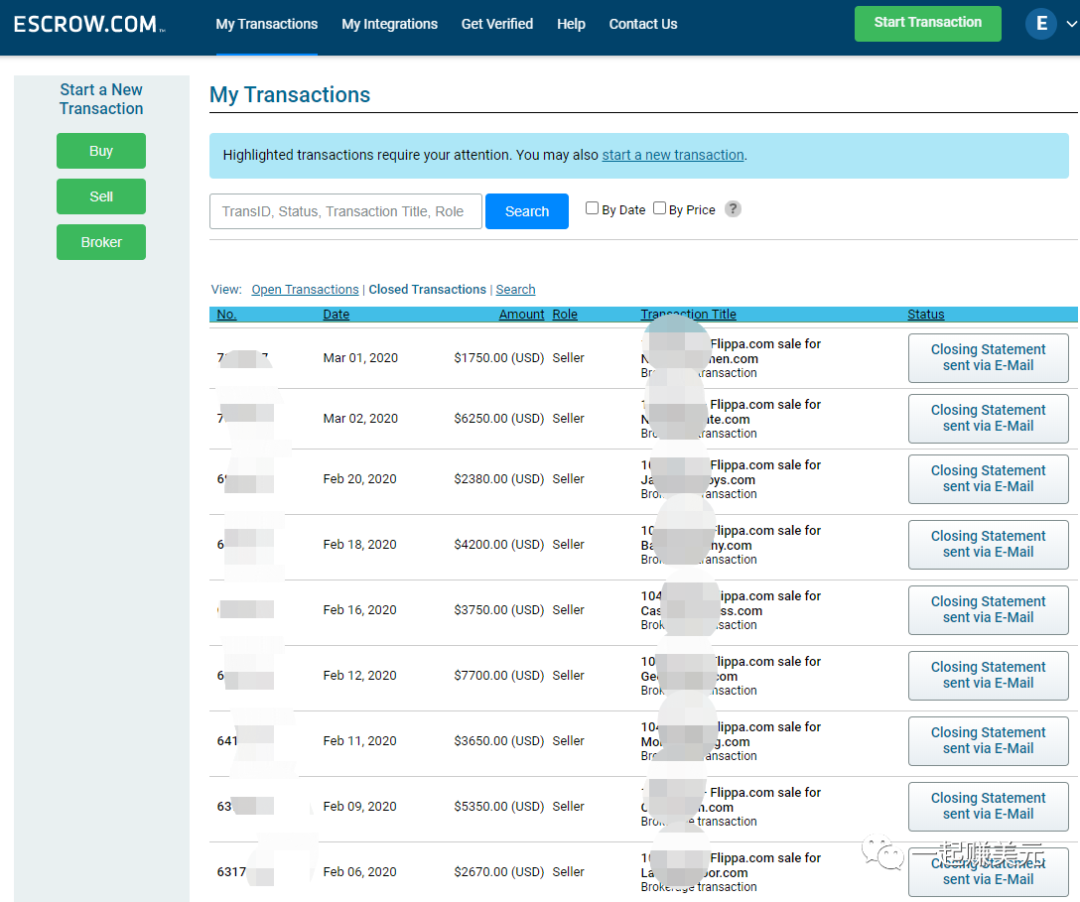Click the Broker button in sidebar
1080x902 pixels.
(x=101, y=242)
